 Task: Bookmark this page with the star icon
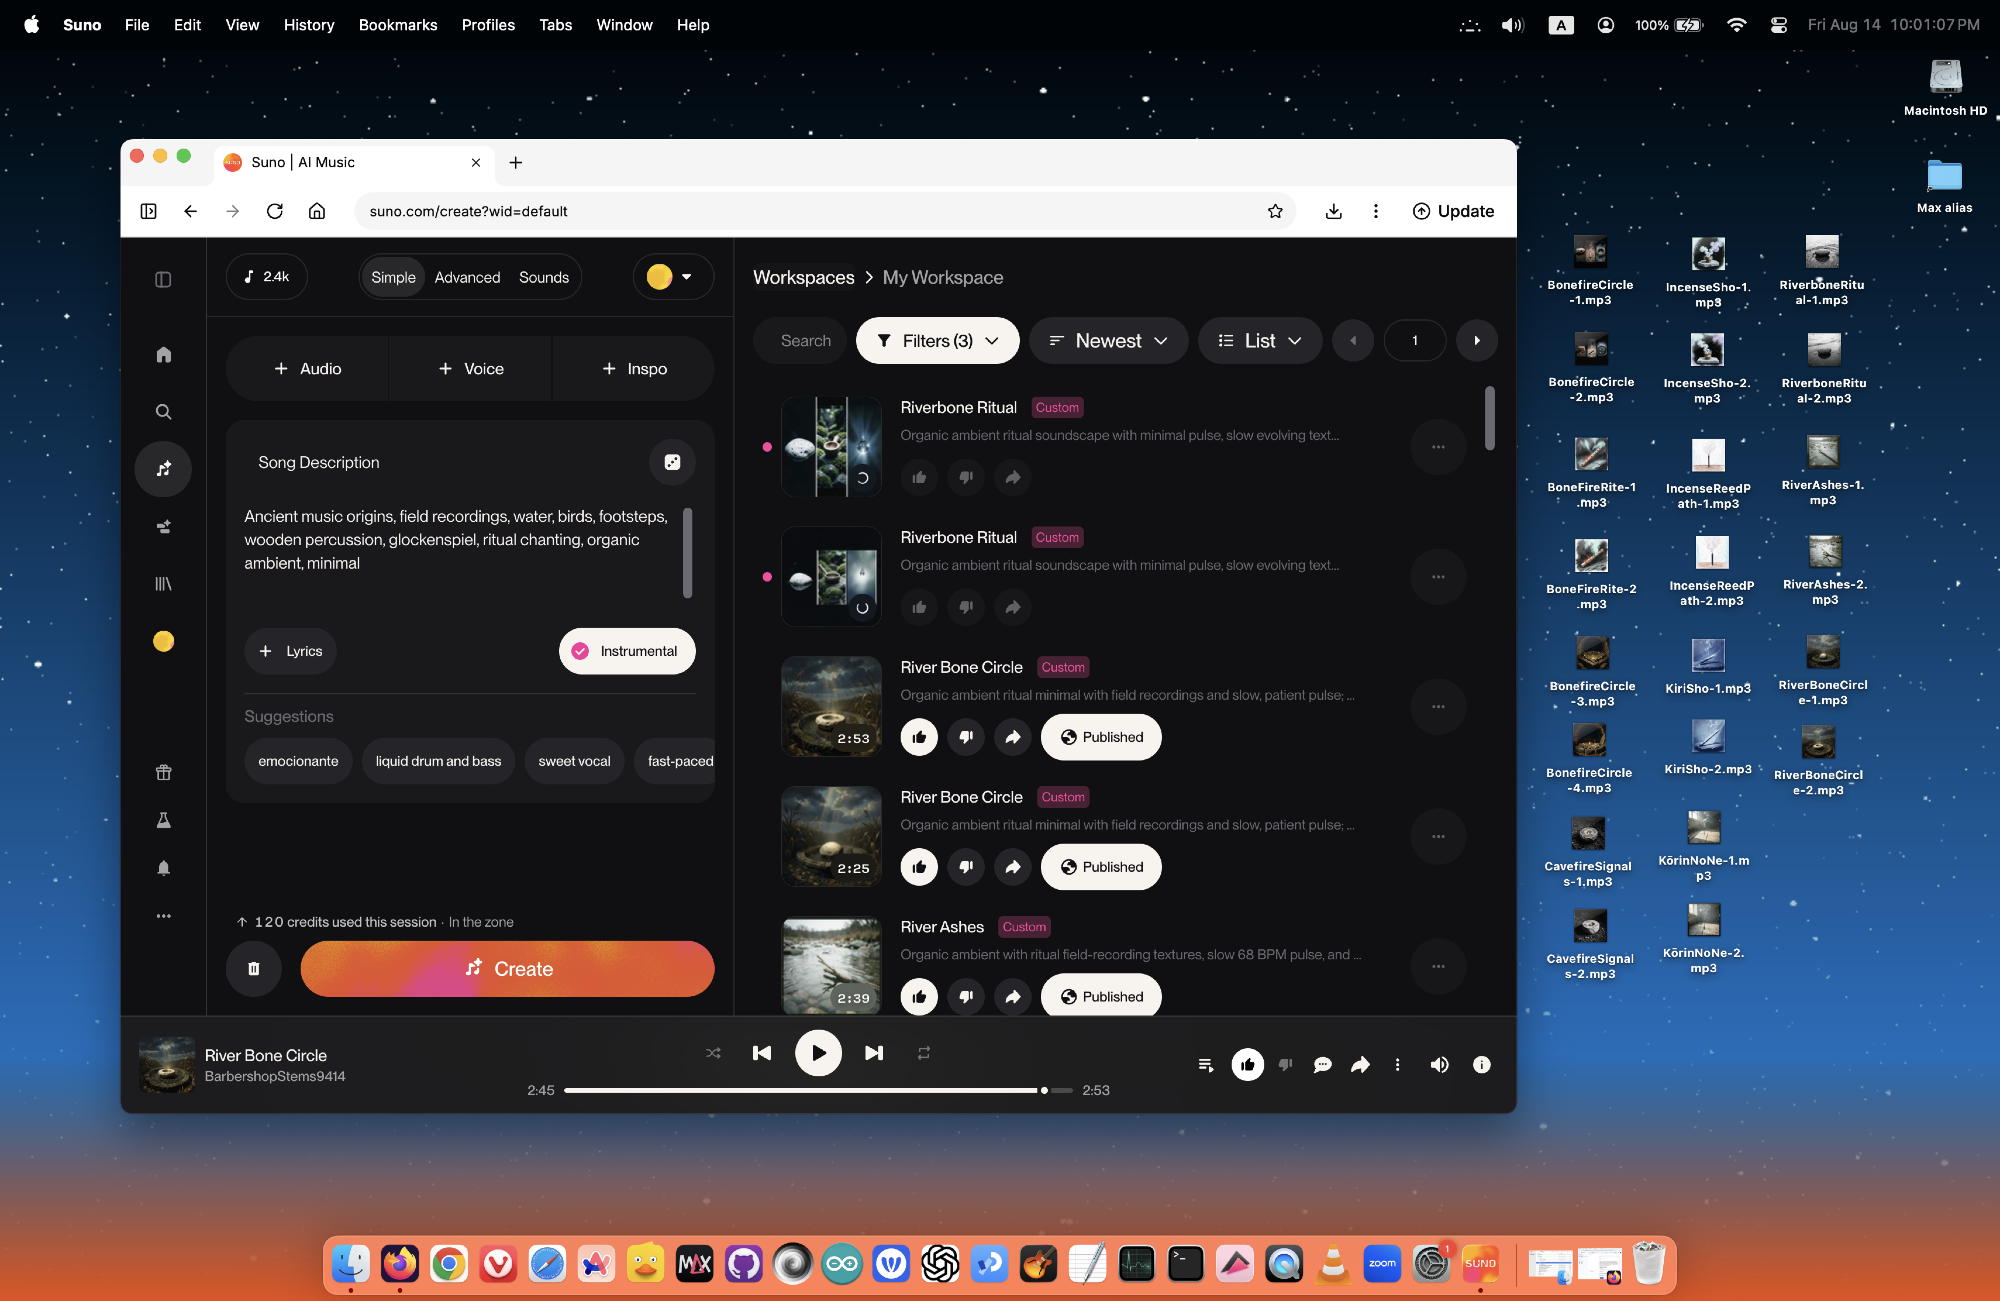click(1275, 211)
